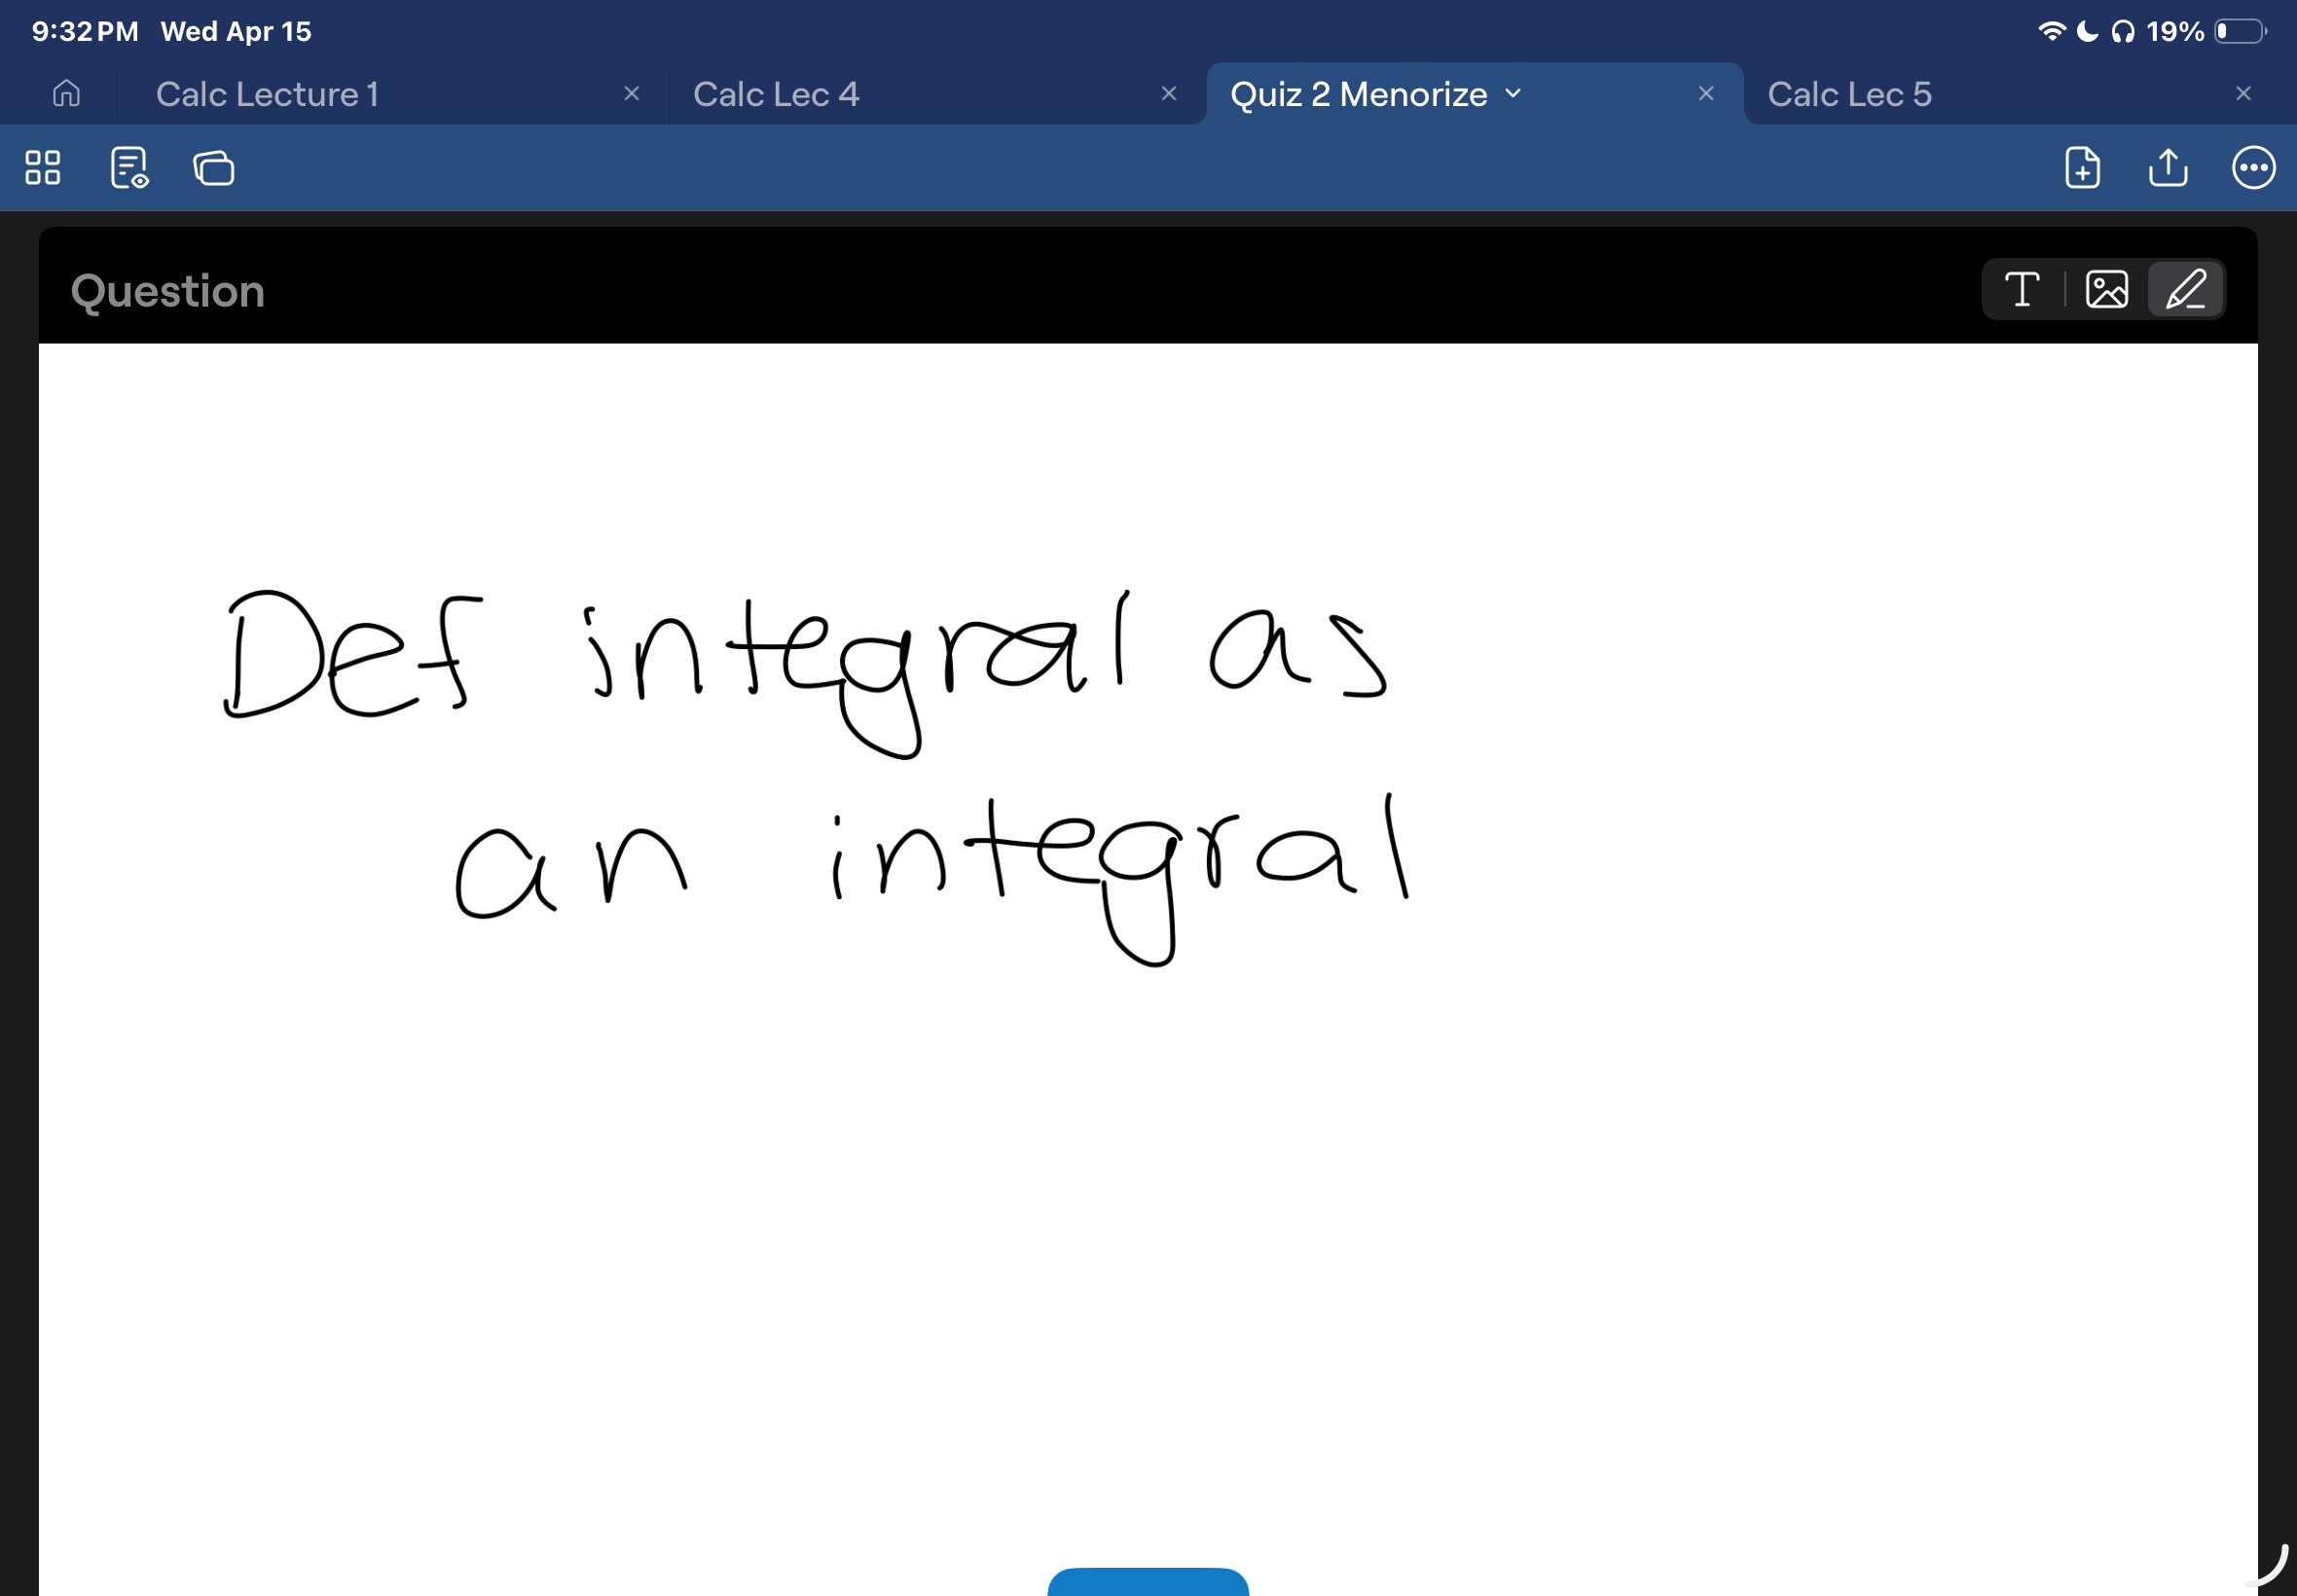Tap the headphones status icon

[x=2122, y=32]
